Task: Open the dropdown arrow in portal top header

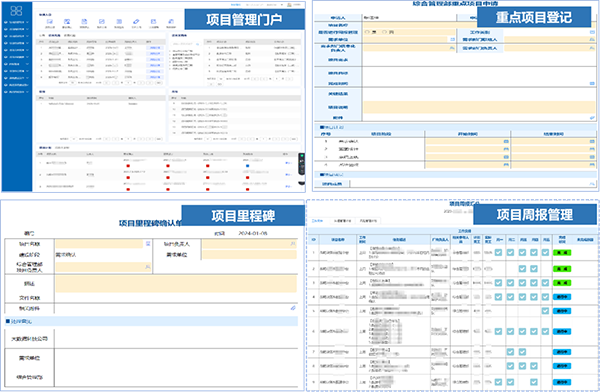Action: tap(282, 5)
